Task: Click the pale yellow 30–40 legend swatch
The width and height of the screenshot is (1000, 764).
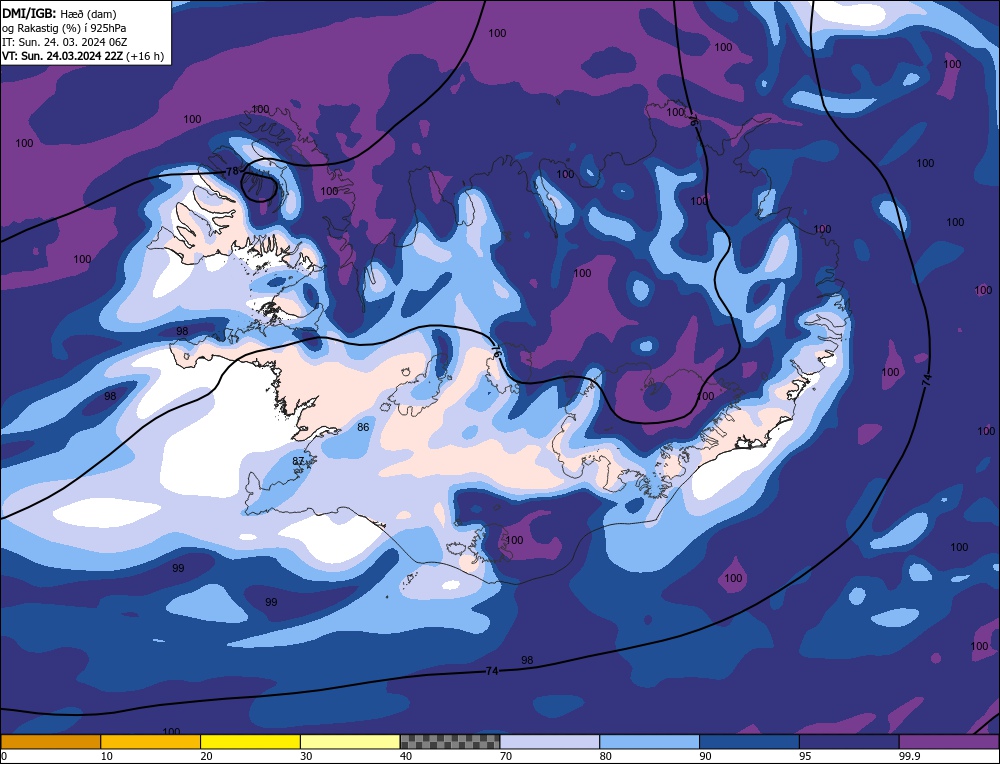Action: tap(350, 742)
